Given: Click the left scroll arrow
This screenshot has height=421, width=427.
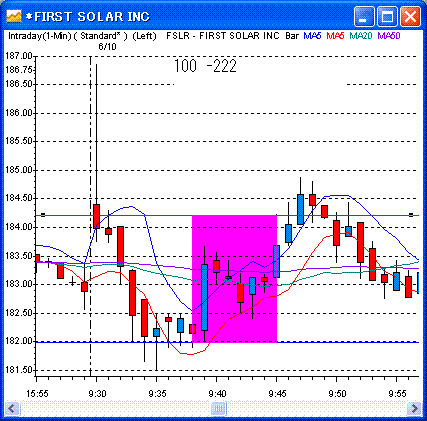Looking at the screenshot, I should coord(13,408).
